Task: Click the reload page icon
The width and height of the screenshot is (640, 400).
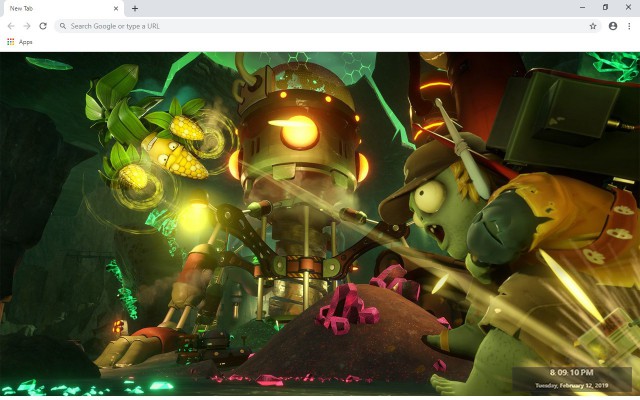Action: 43,26
